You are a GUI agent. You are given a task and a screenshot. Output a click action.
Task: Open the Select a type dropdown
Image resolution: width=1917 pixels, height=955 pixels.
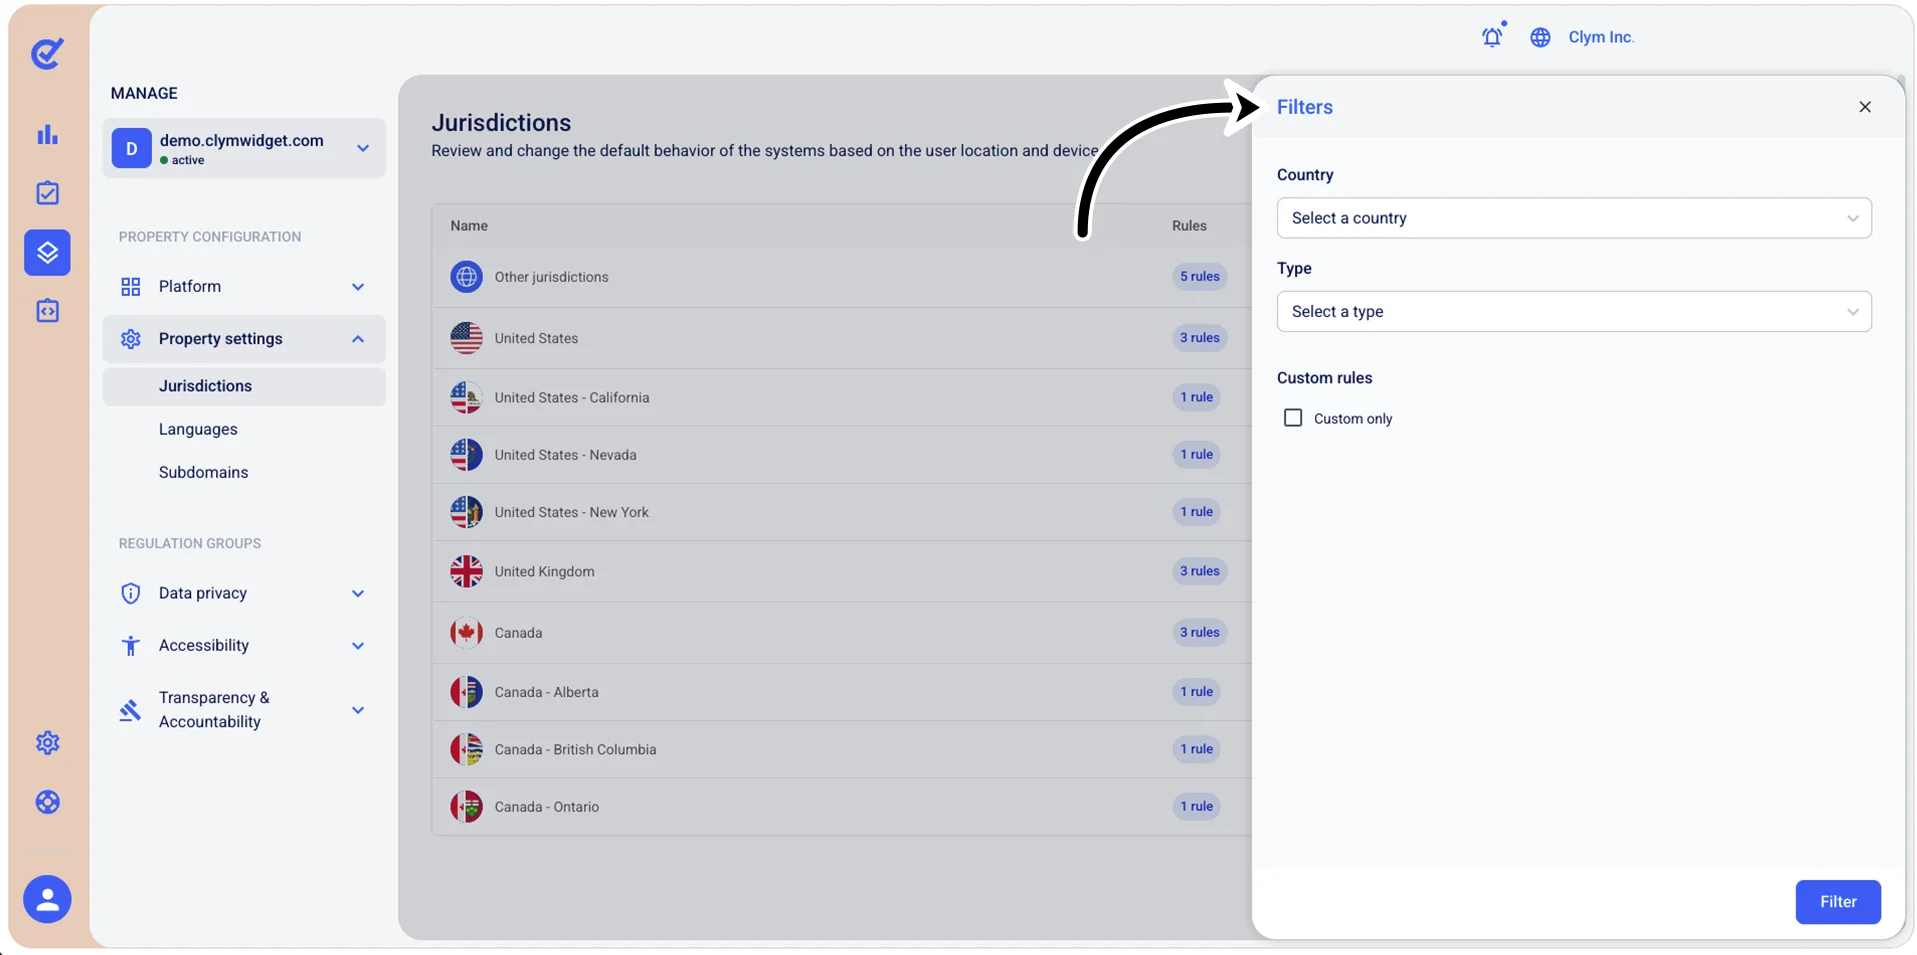pyautogui.click(x=1574, y=312)
